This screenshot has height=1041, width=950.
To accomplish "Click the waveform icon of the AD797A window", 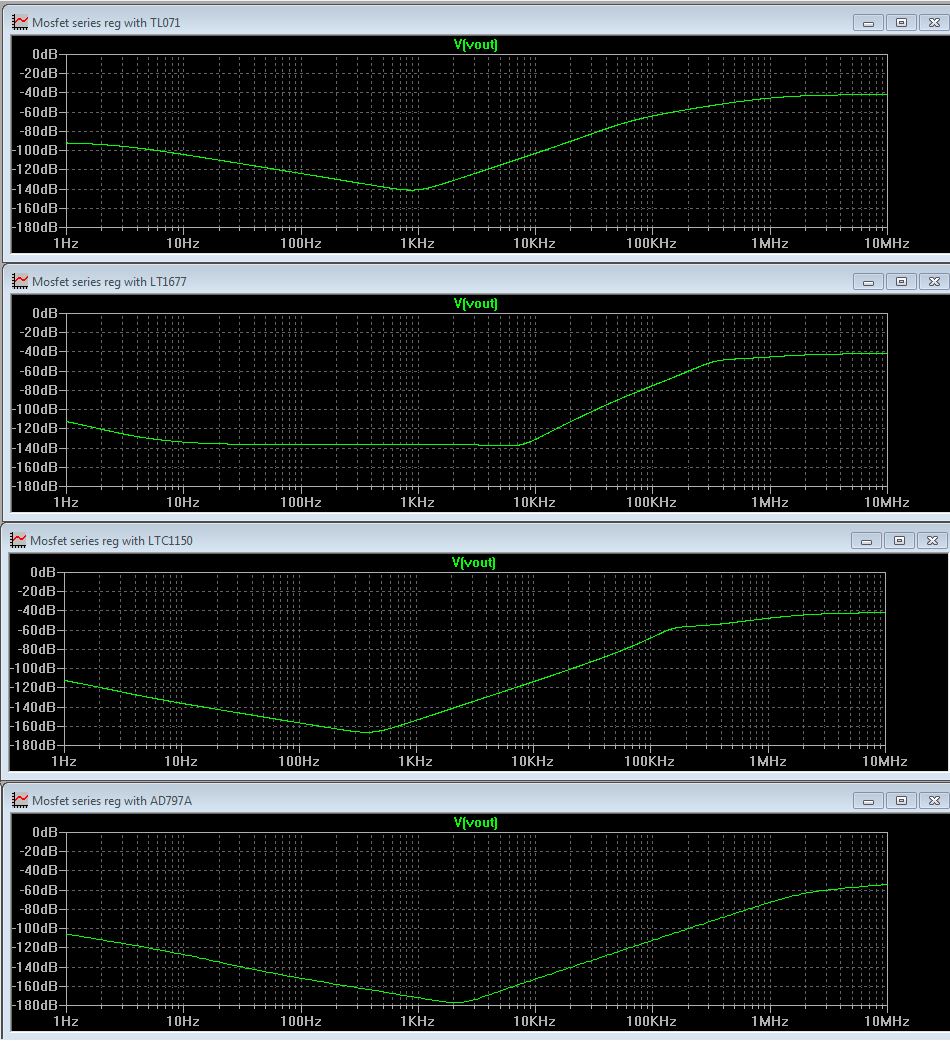I will pyautogui.click(x=21, y=801).
